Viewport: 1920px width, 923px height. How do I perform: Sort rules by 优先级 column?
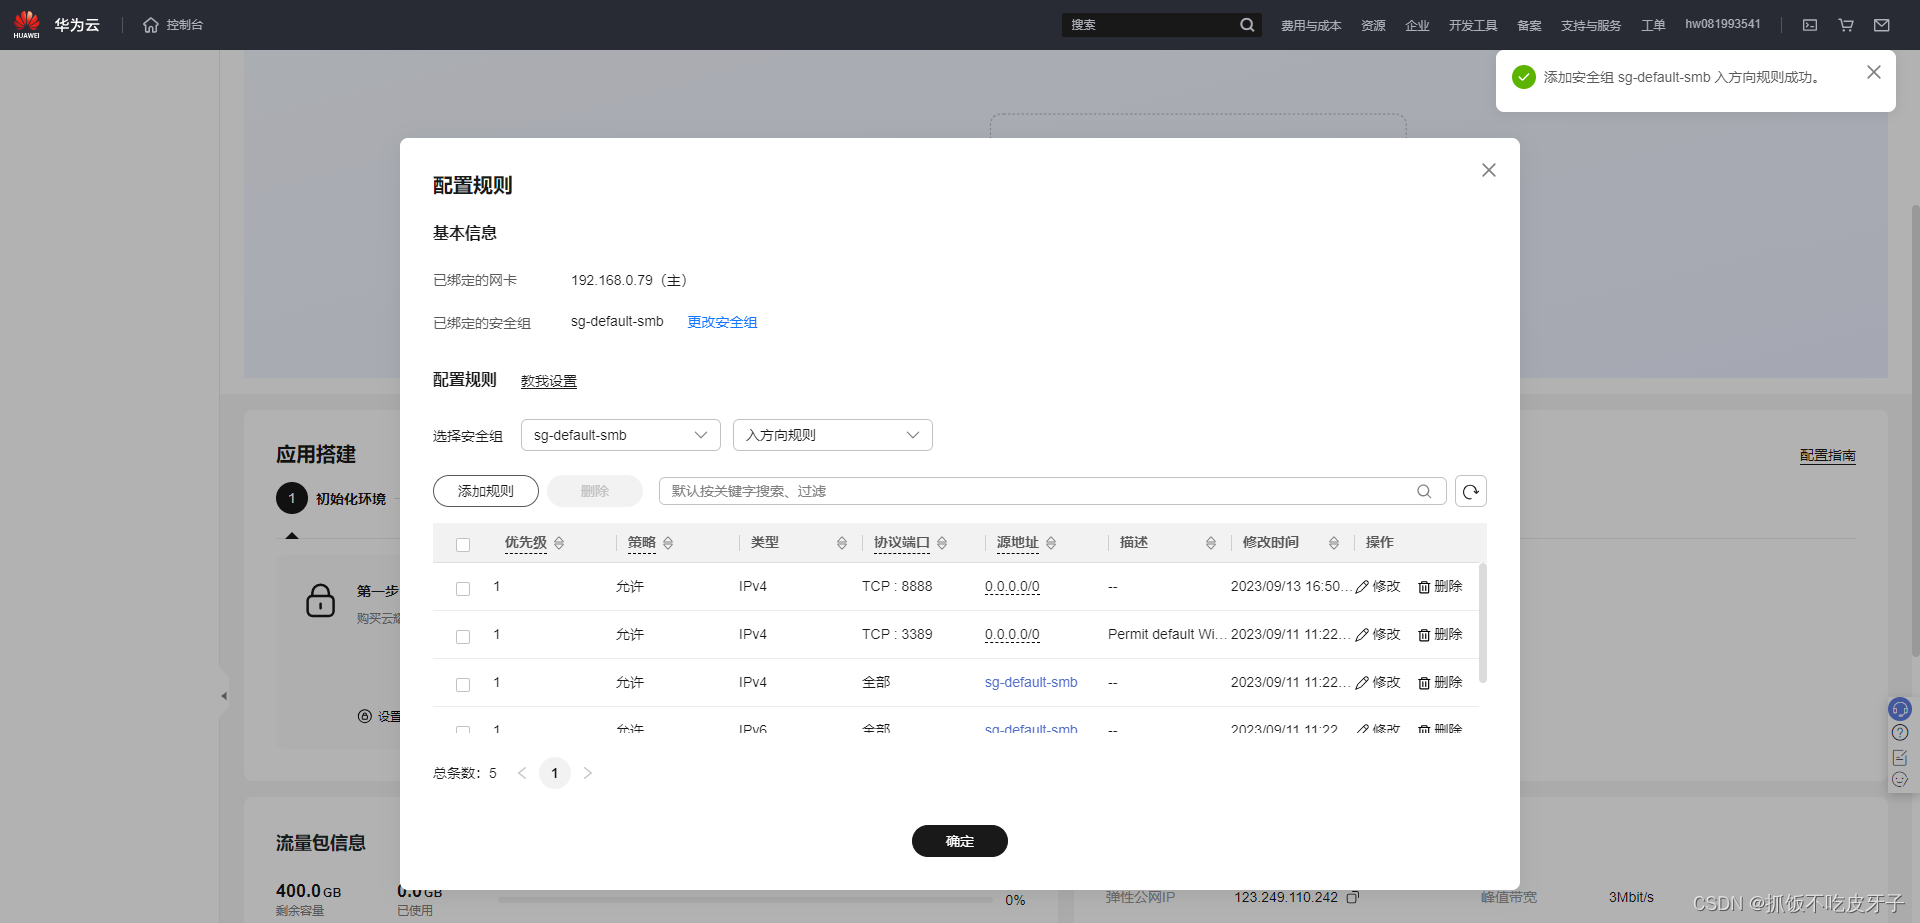[559, 543]
